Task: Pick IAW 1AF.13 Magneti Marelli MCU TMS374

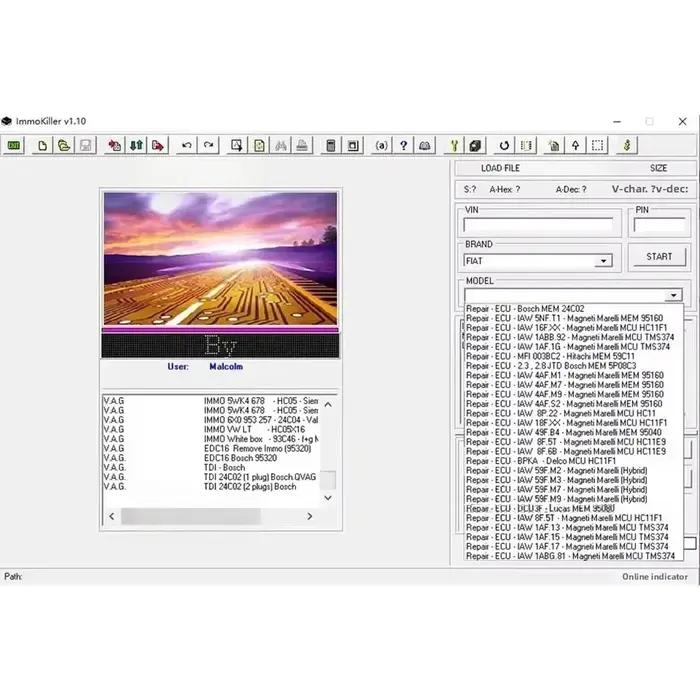Action: click(574, 528)
